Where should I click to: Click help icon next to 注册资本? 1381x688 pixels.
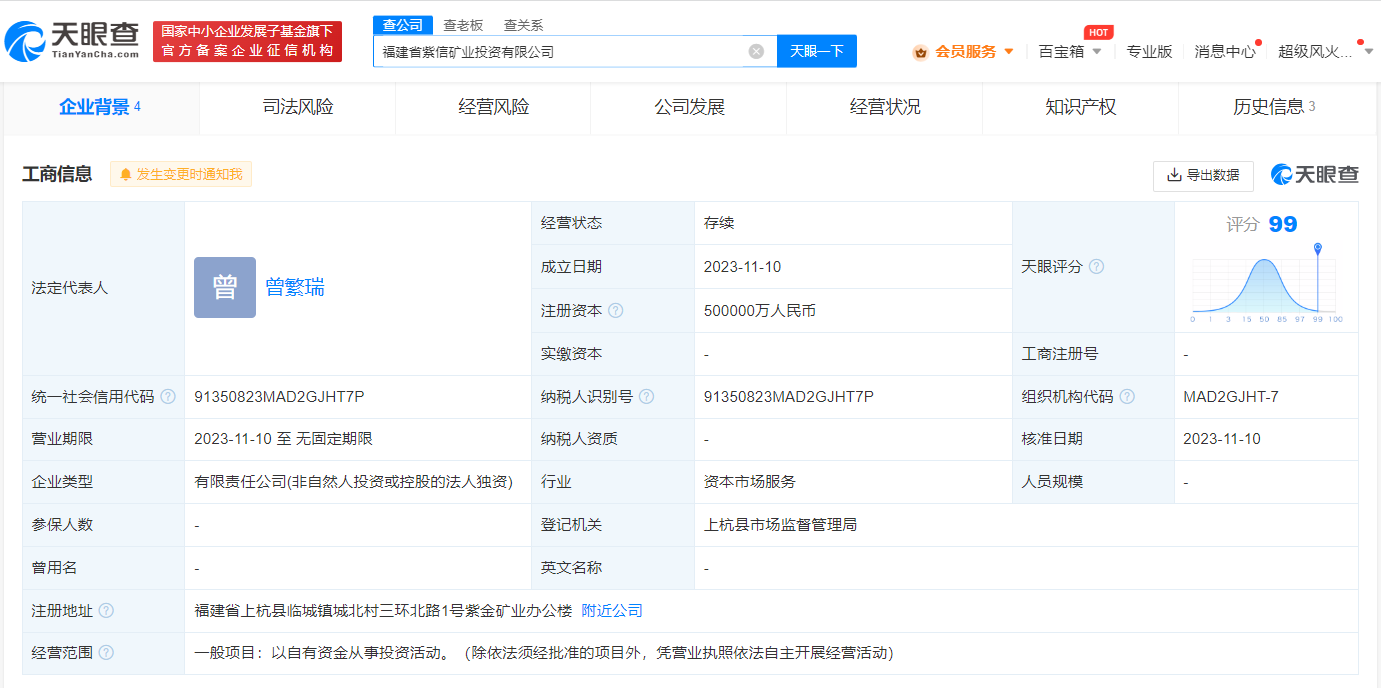tap(616, 311)
